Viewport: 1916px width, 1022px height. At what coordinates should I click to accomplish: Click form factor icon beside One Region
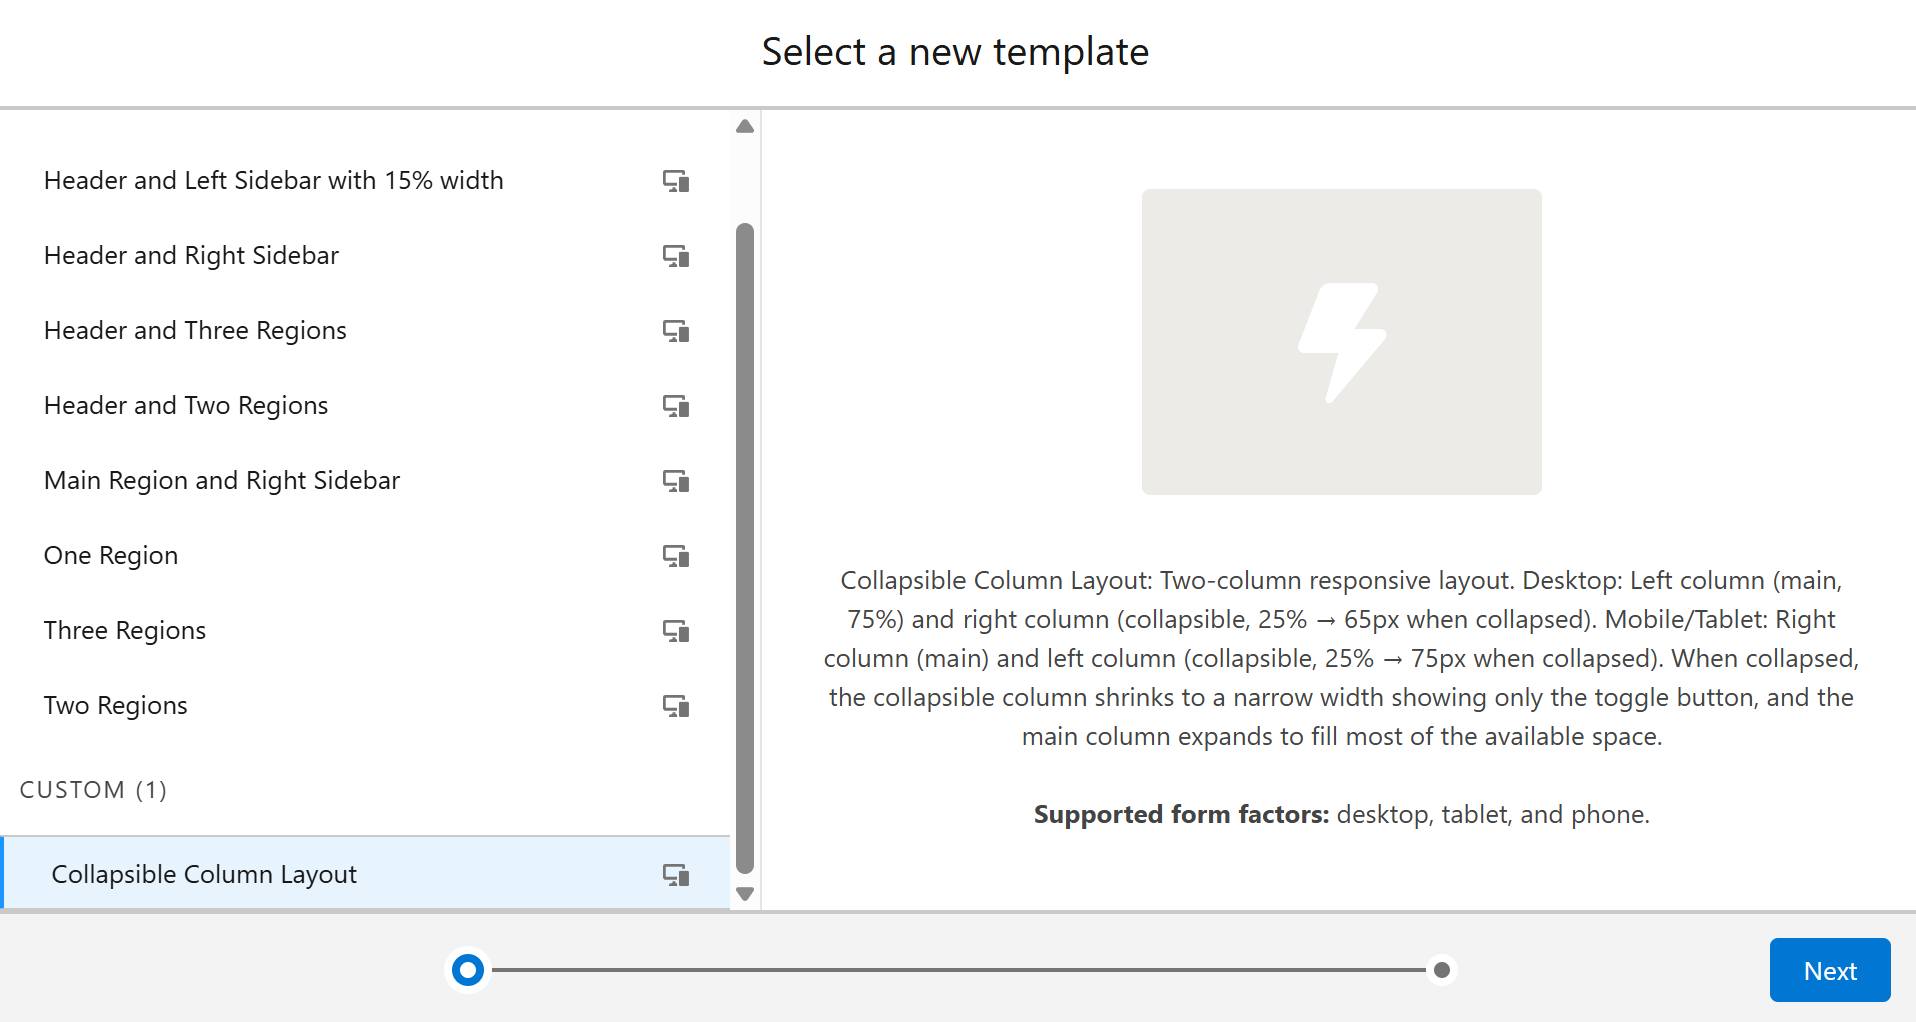676,556
